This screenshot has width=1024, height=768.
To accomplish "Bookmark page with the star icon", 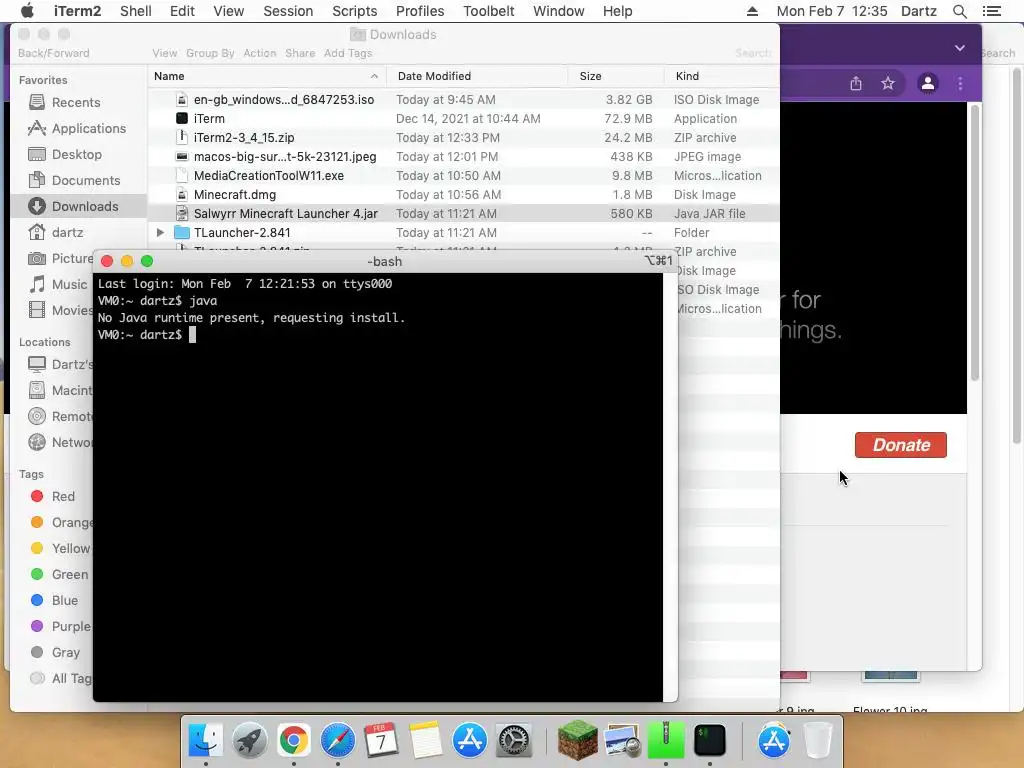I will [x=888, y=84].
